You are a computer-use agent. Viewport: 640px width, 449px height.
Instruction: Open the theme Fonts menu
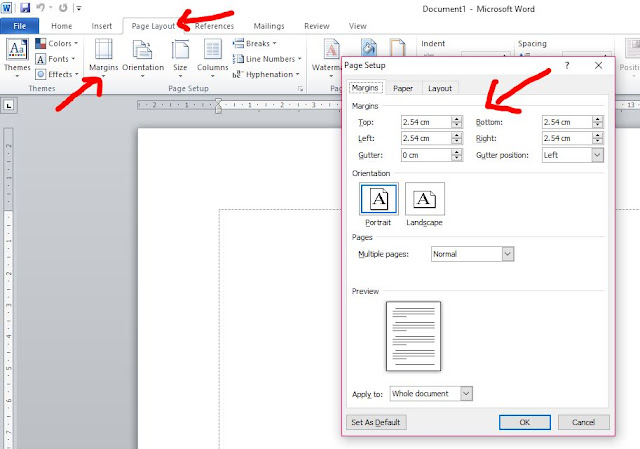point(56,59)
